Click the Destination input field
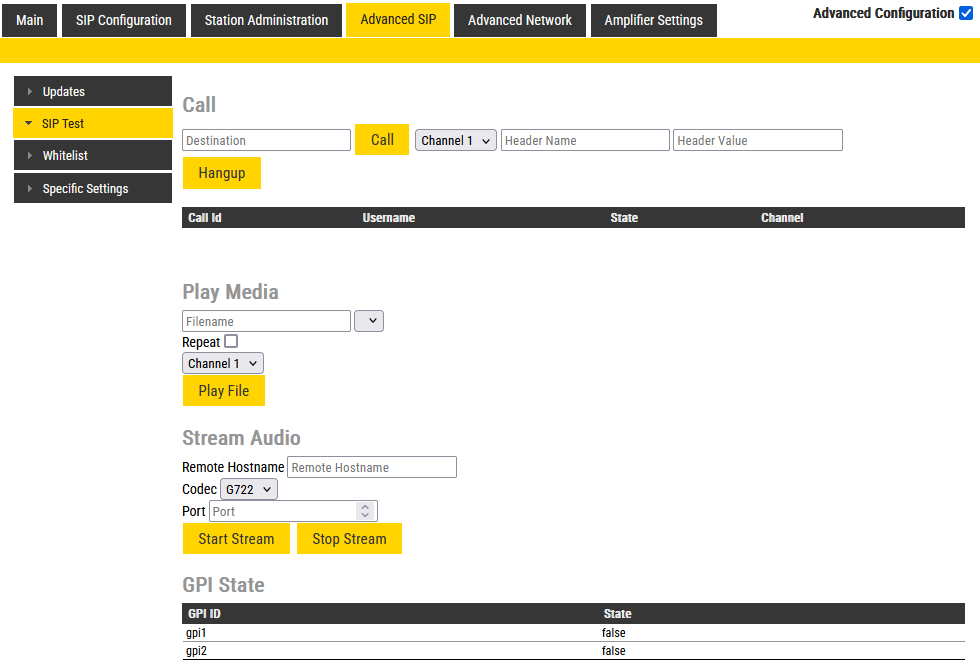This screenshot has height=672, width=980. (266, 141)
